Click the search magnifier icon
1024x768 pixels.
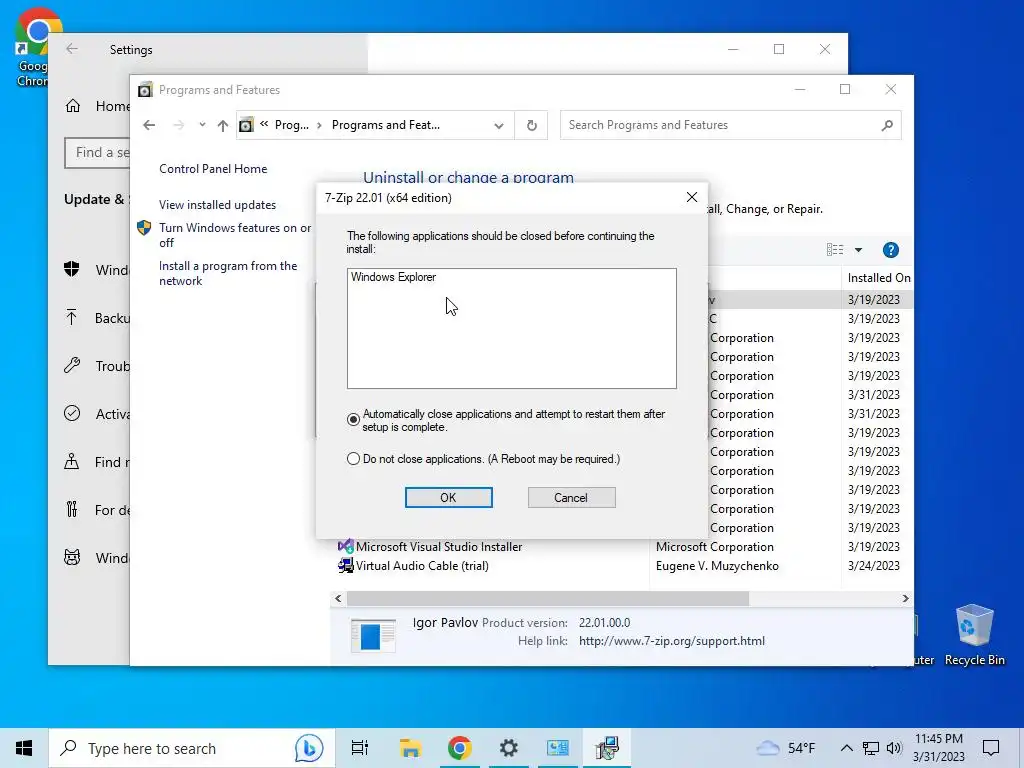pyautogui.click(x=887, y=125)
